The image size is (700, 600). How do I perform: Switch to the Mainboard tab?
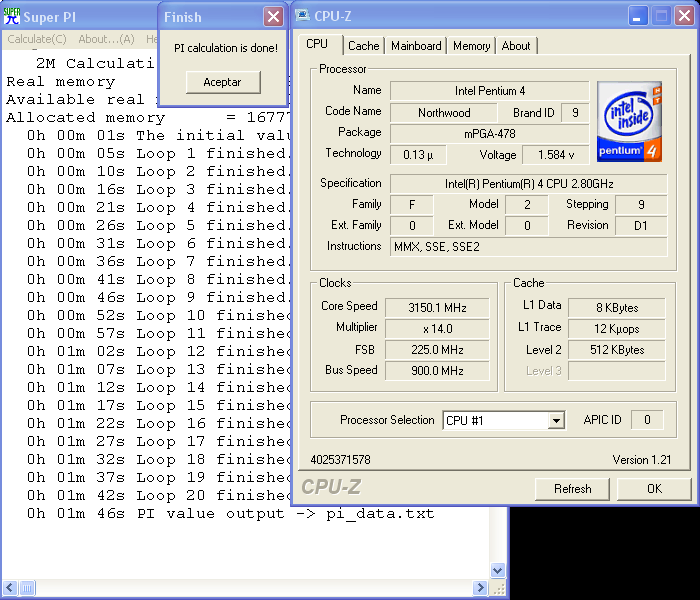416,46
